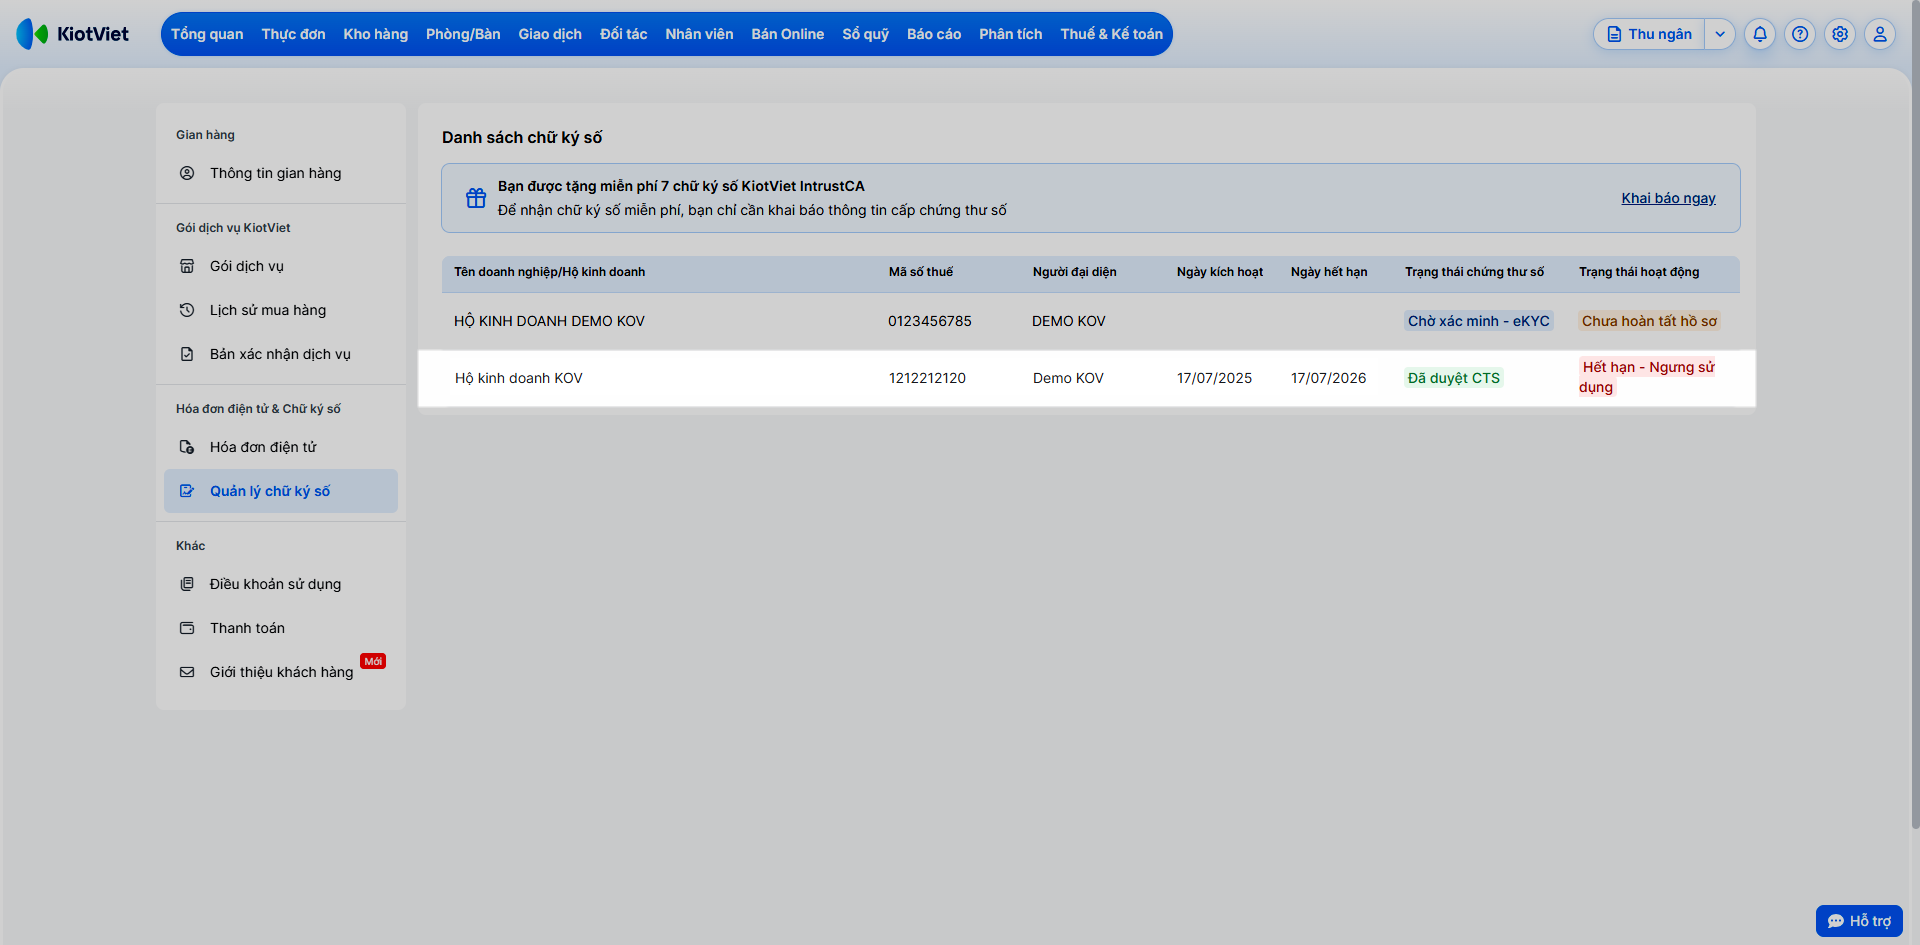Select the HỘ KINH DOANH DEMO KOV row name
Viewport: 1920px width, 945px height.
click(549, 321)
